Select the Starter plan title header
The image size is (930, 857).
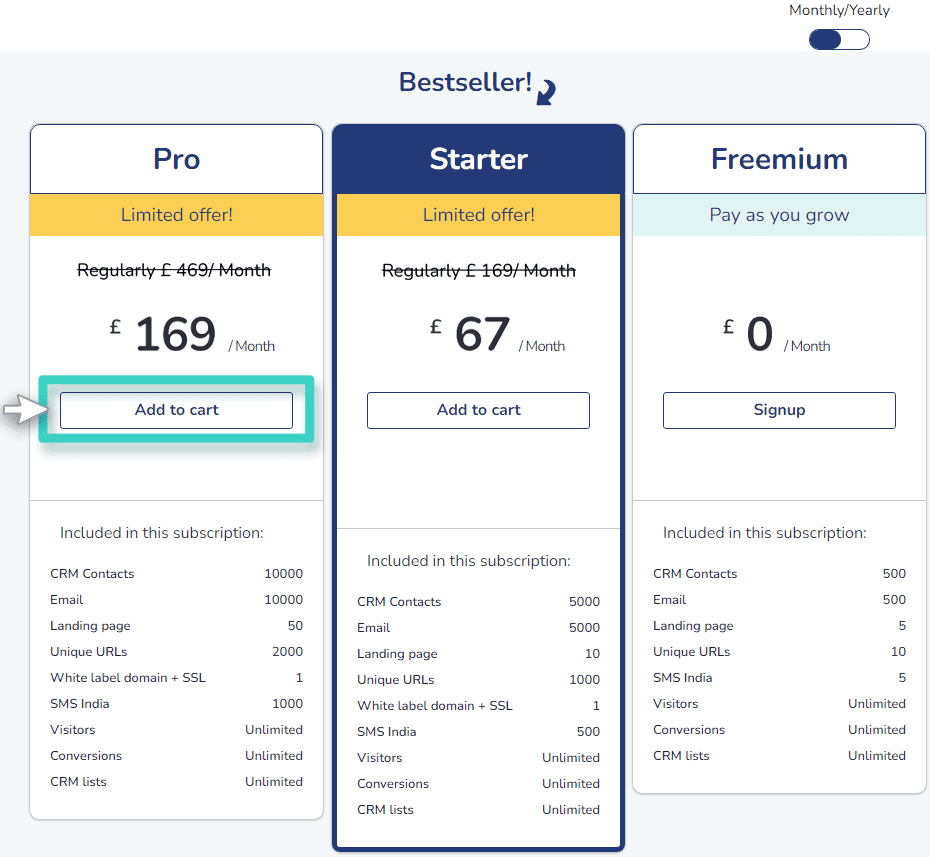click(478, 158)
